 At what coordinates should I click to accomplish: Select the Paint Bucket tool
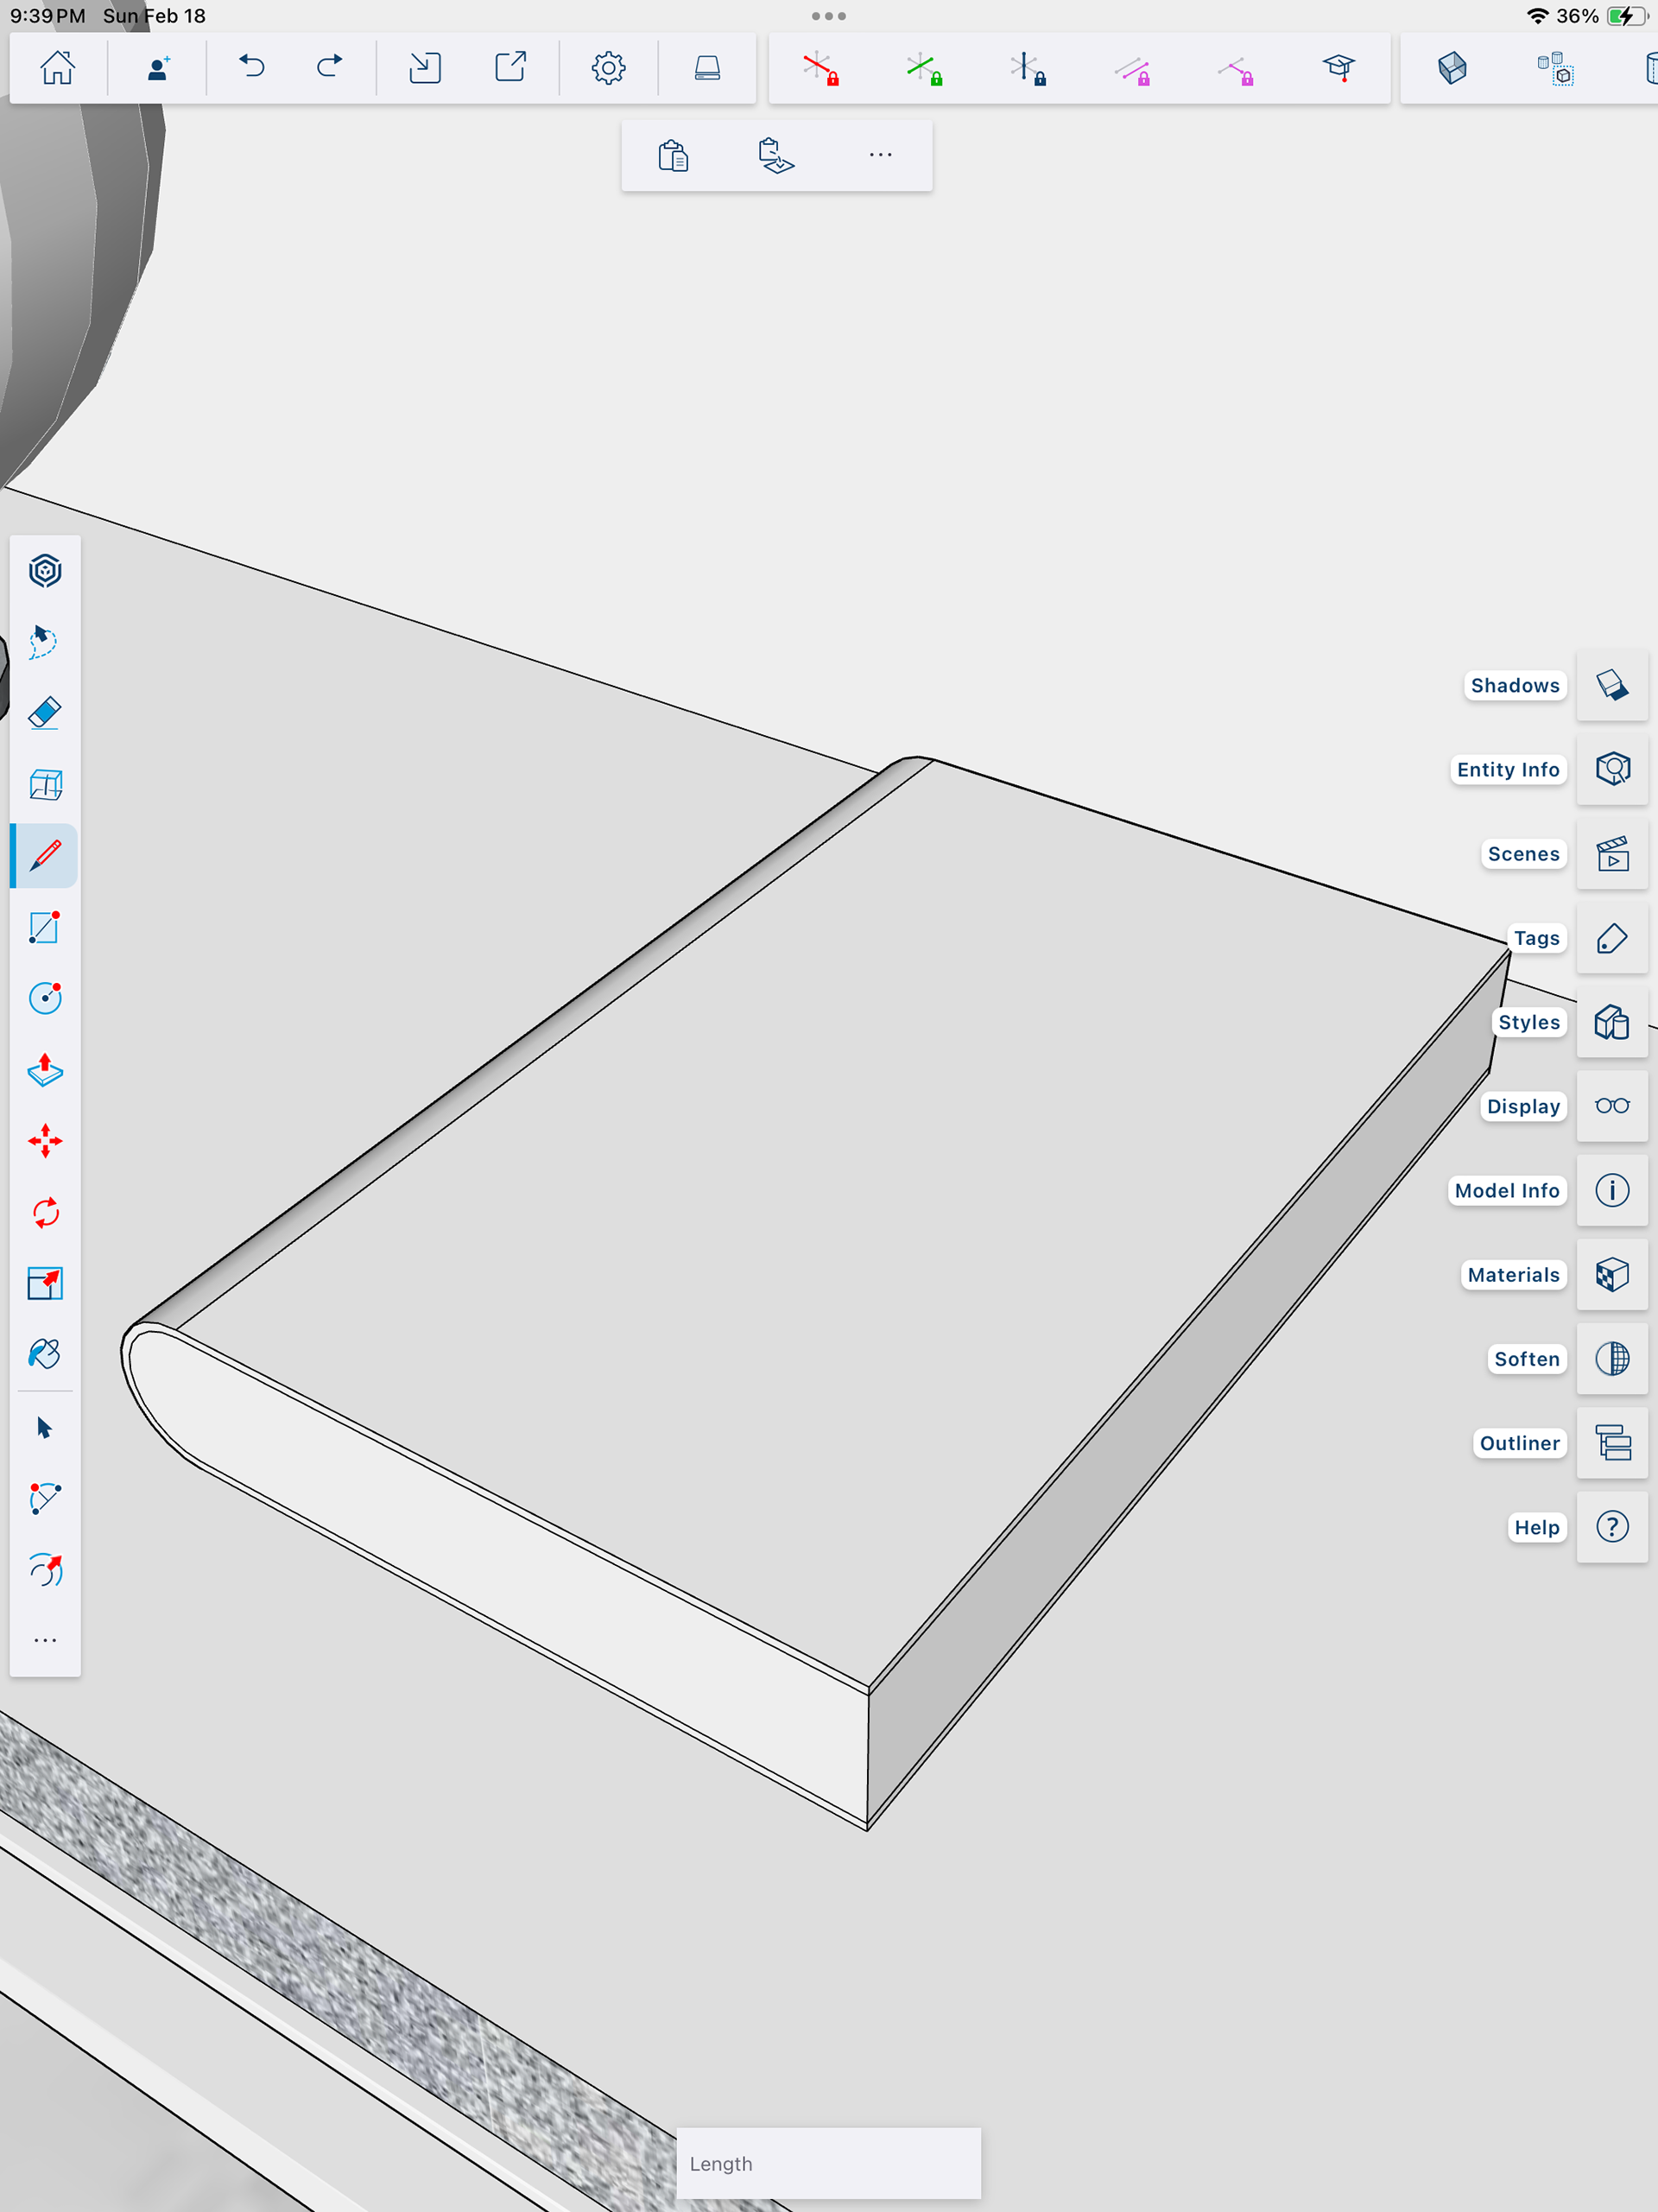45,1354
